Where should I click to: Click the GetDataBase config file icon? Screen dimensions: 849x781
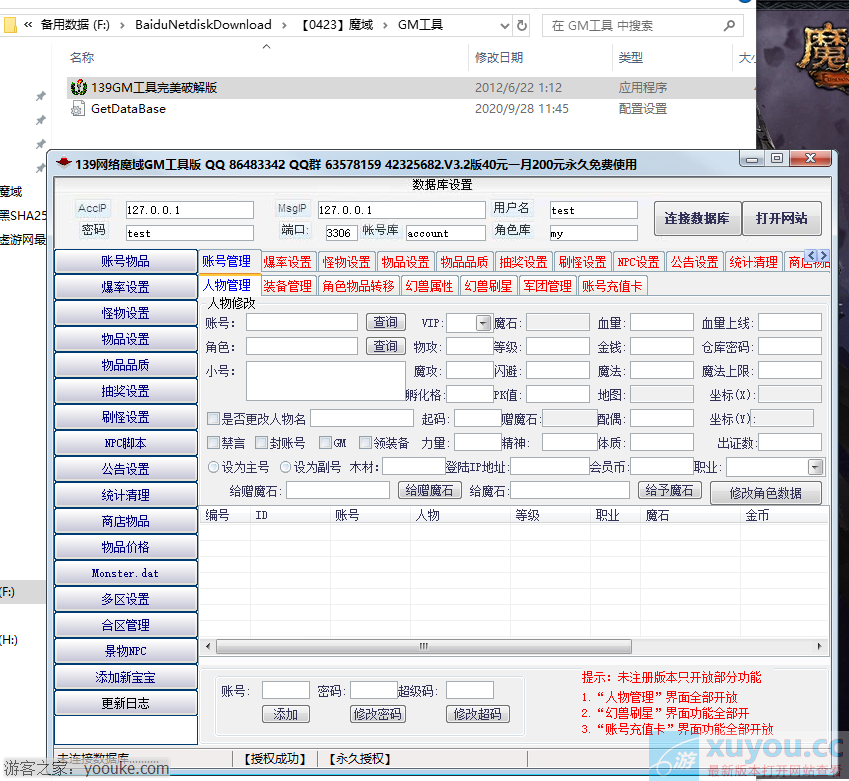79,109
